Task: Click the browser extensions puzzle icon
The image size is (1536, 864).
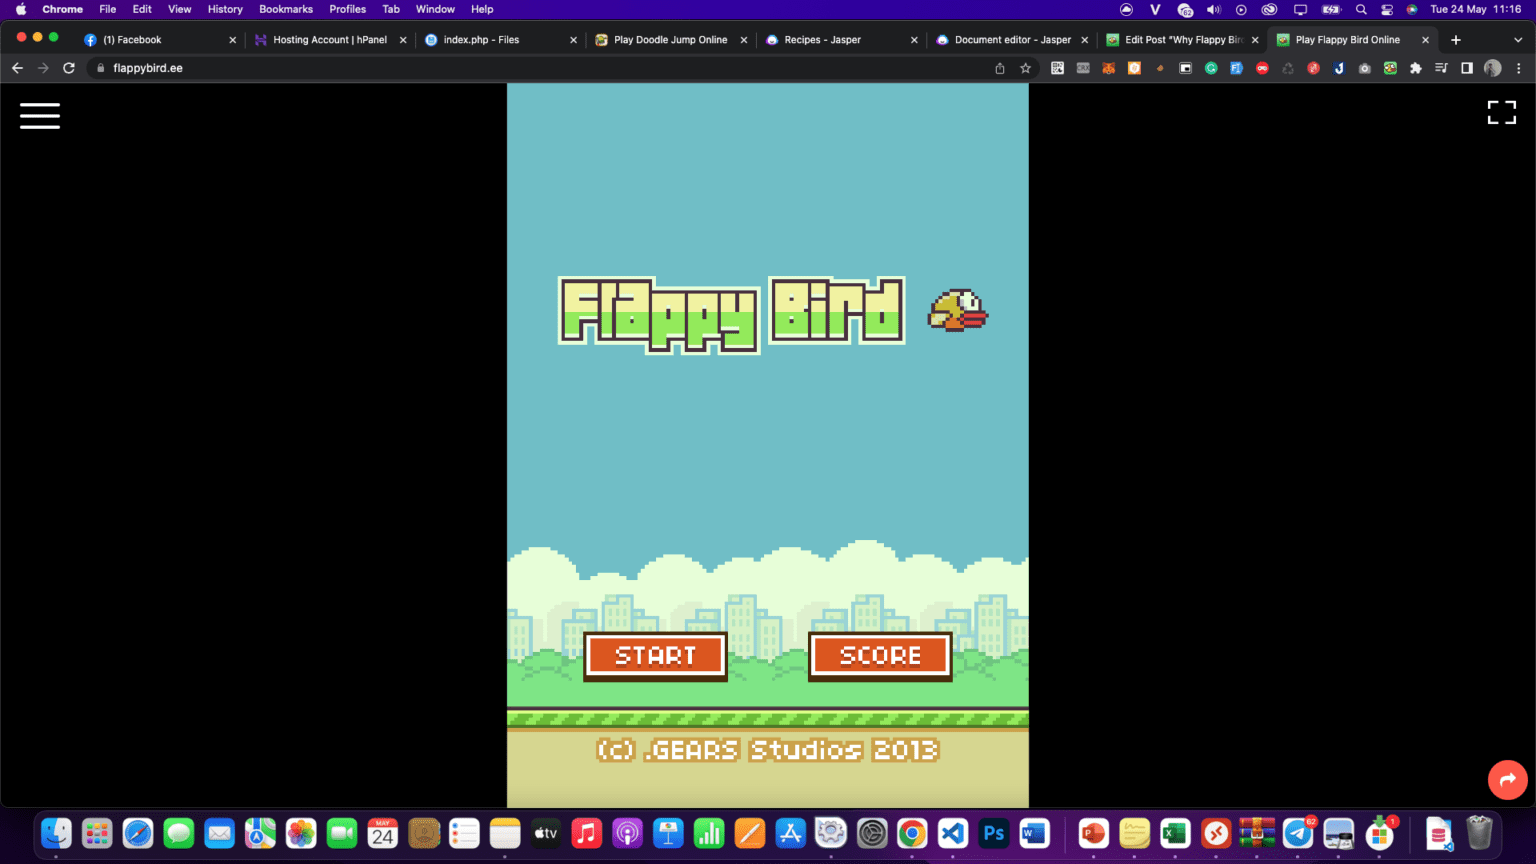Action: point(1416,68)
